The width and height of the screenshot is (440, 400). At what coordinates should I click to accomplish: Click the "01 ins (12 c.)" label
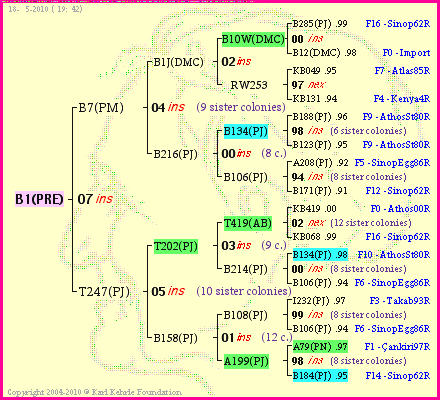(257, 337)
